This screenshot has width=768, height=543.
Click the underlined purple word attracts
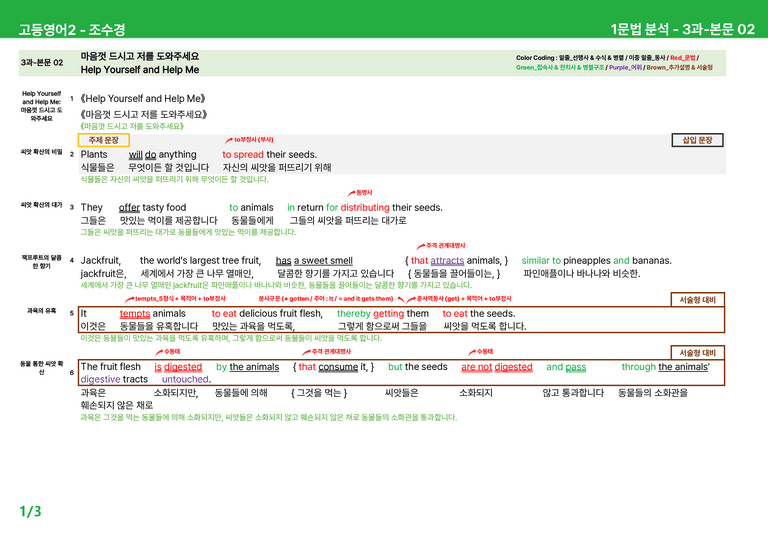click(447, 260)
